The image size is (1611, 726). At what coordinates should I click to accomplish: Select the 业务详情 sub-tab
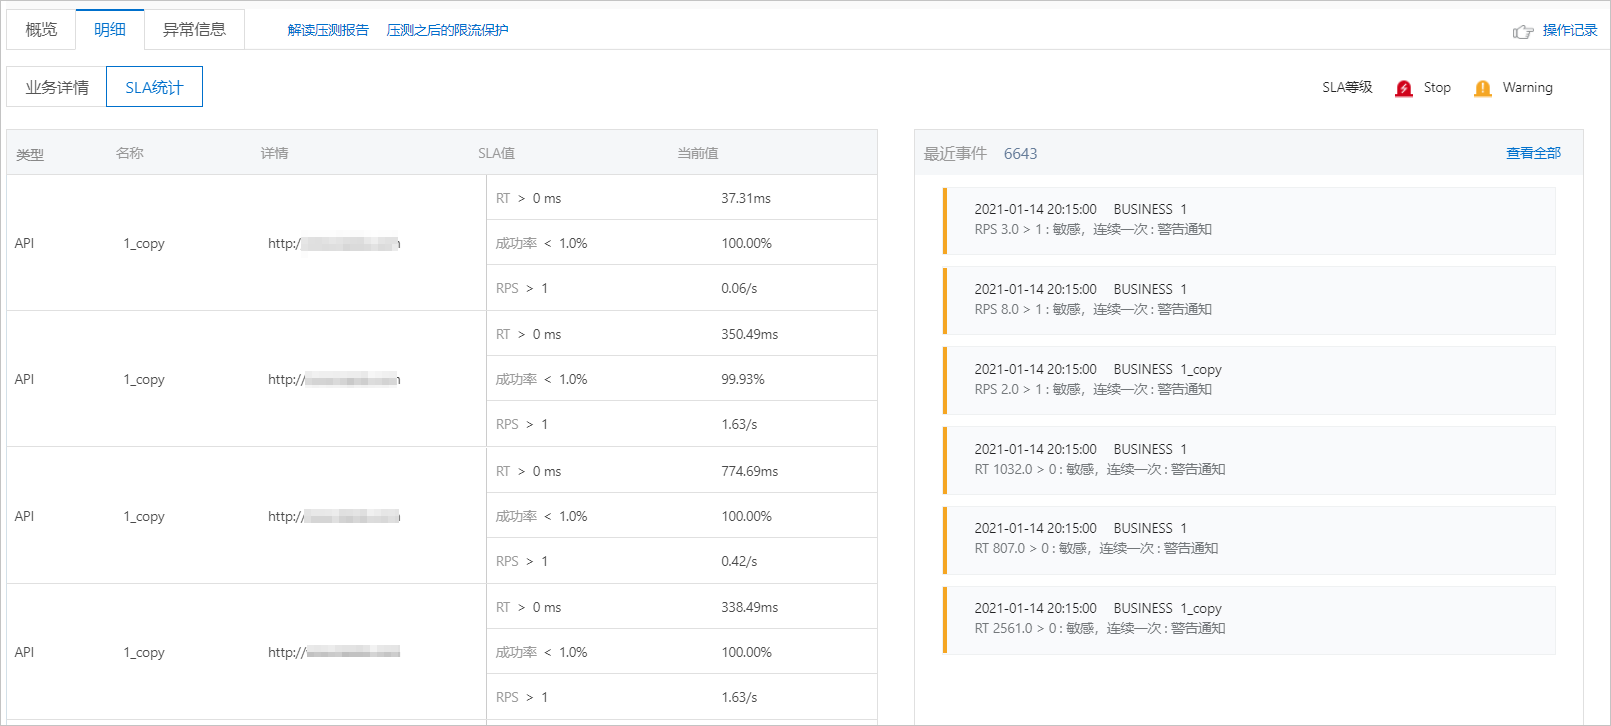(x=57, y=87)
